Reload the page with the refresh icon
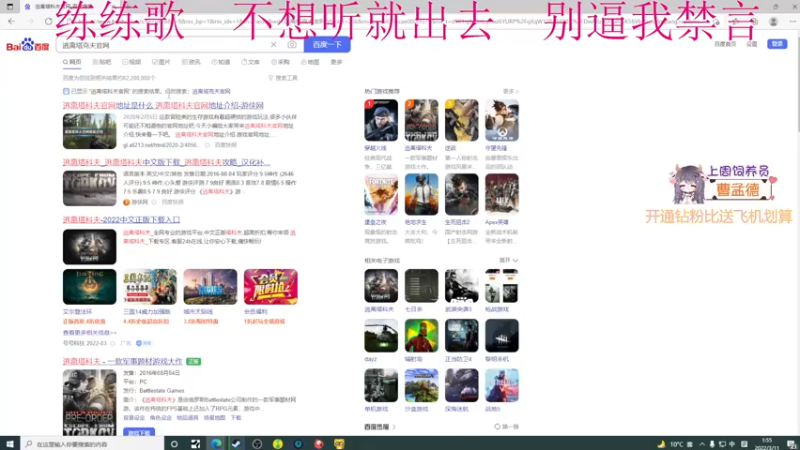 (48, 21)
